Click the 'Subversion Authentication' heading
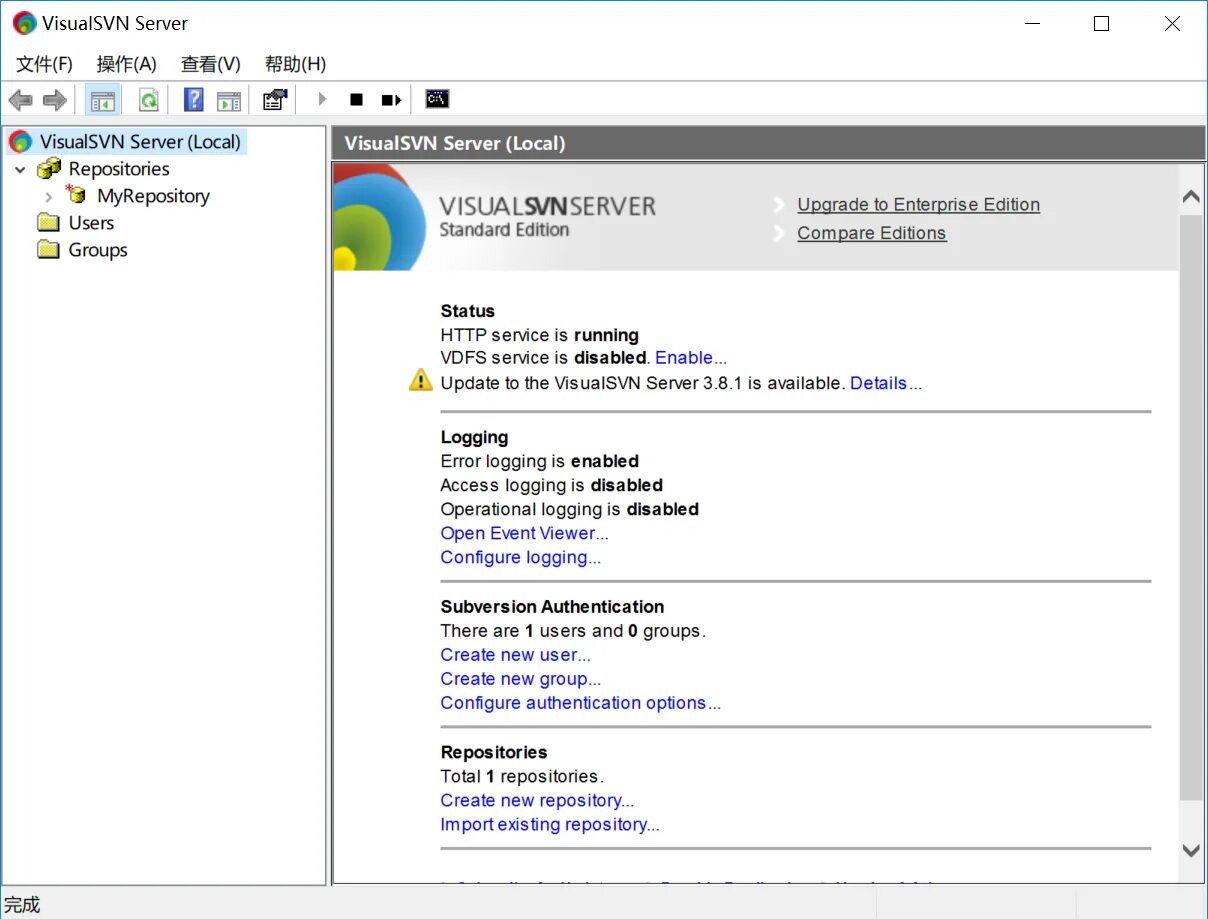 pos(552,607)
